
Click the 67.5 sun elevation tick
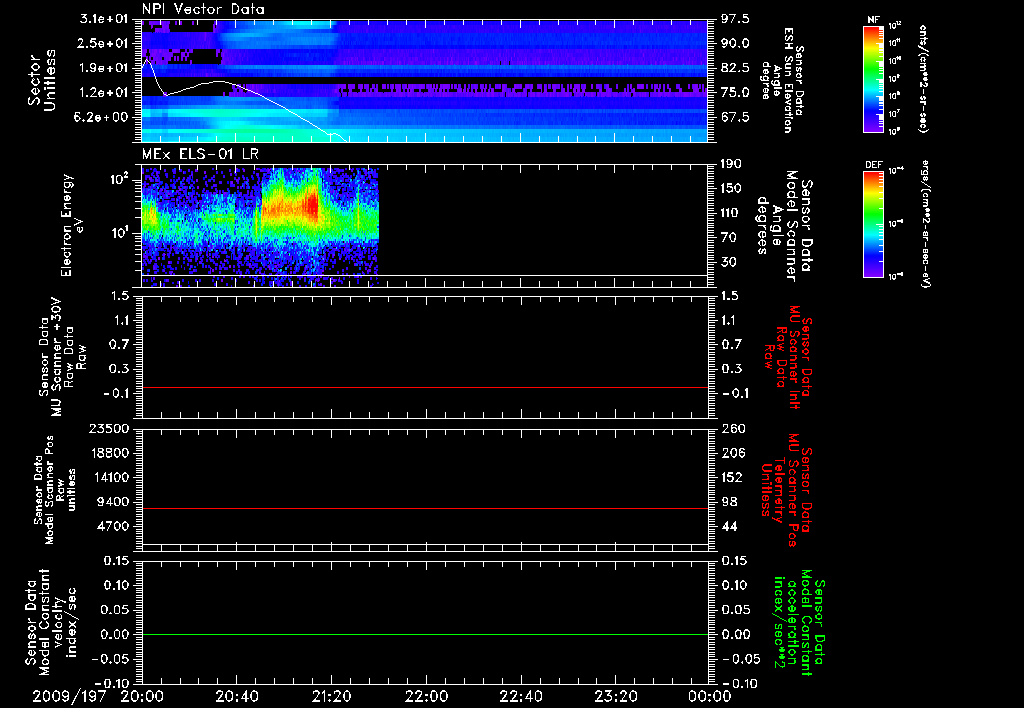point(735,117)
